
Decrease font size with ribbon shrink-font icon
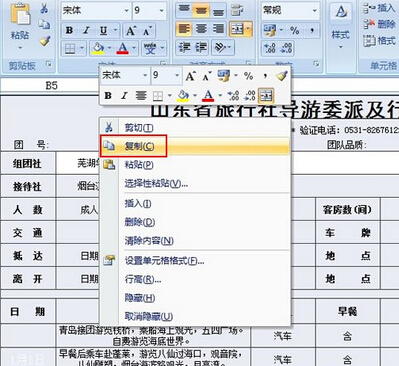(x=147, y=31)
